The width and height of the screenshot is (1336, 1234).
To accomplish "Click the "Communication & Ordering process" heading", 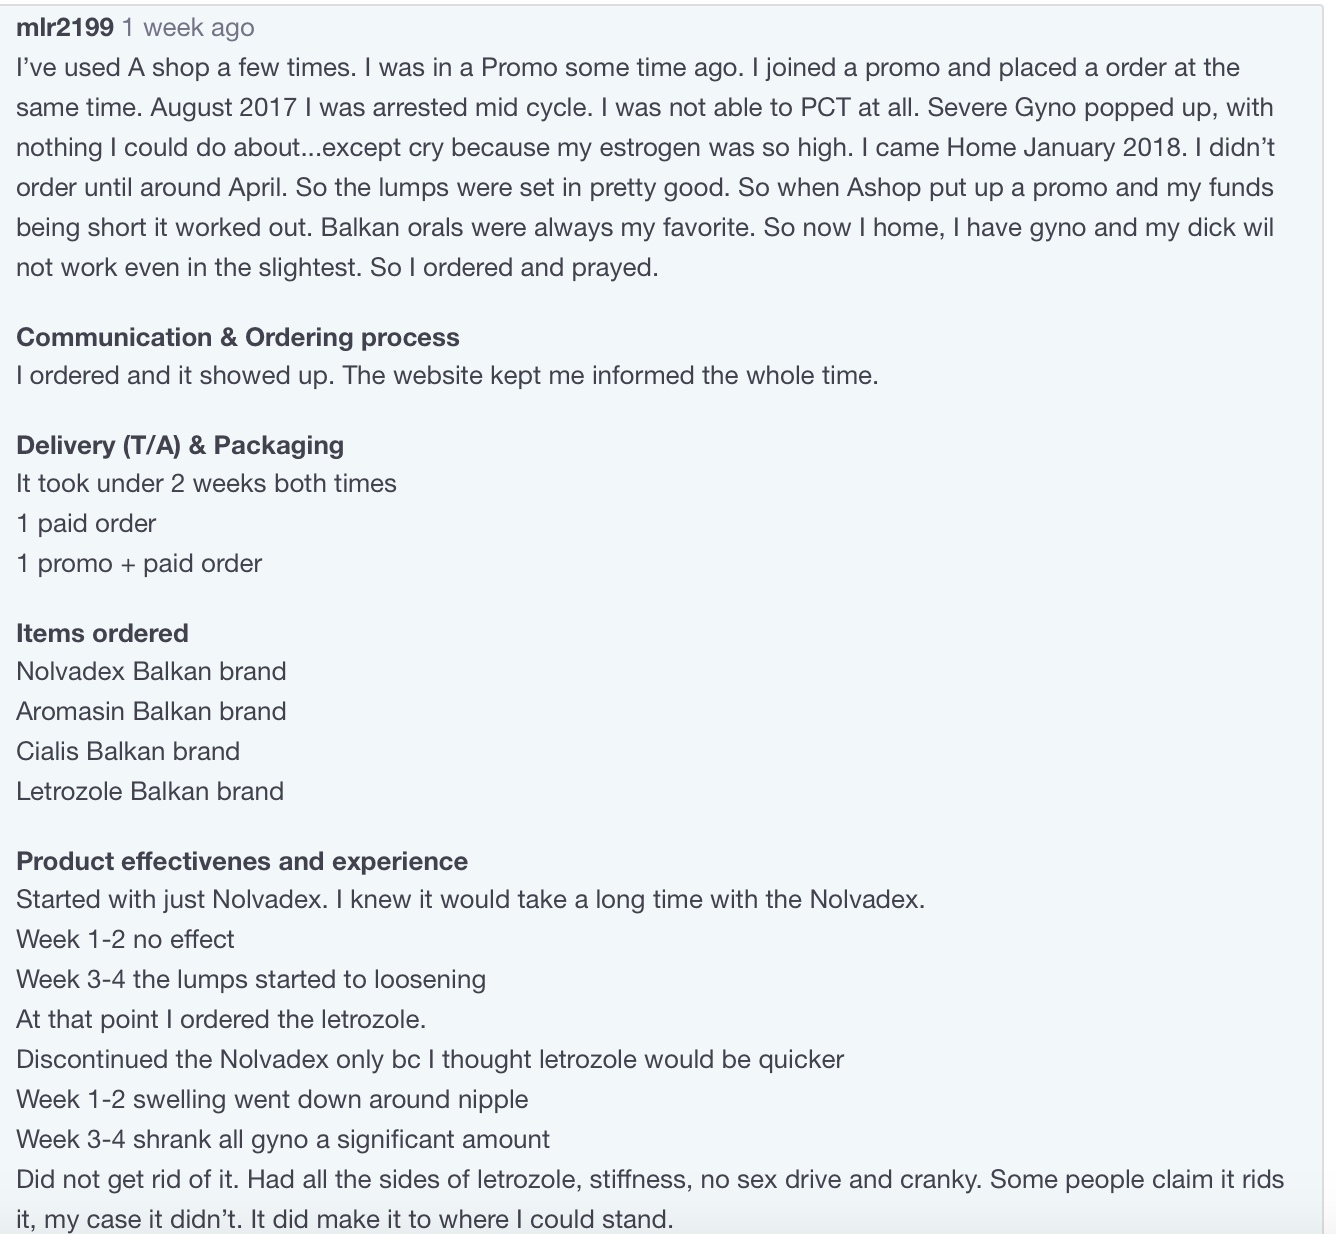I will coord(238,337).
